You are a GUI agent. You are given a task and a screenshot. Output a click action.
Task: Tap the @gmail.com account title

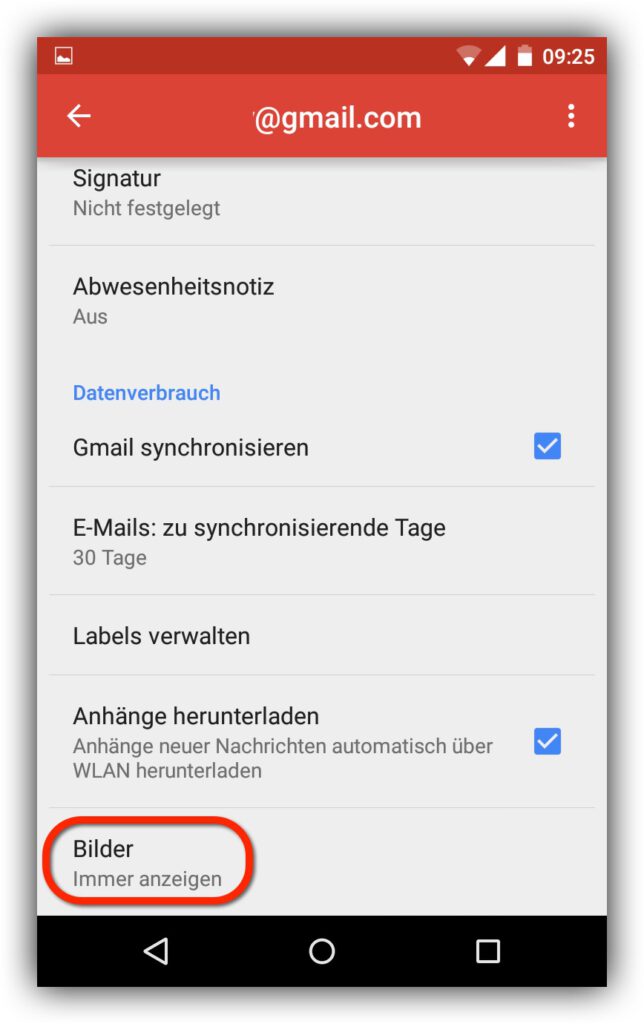pyautogui.click(x=337, y=118)
